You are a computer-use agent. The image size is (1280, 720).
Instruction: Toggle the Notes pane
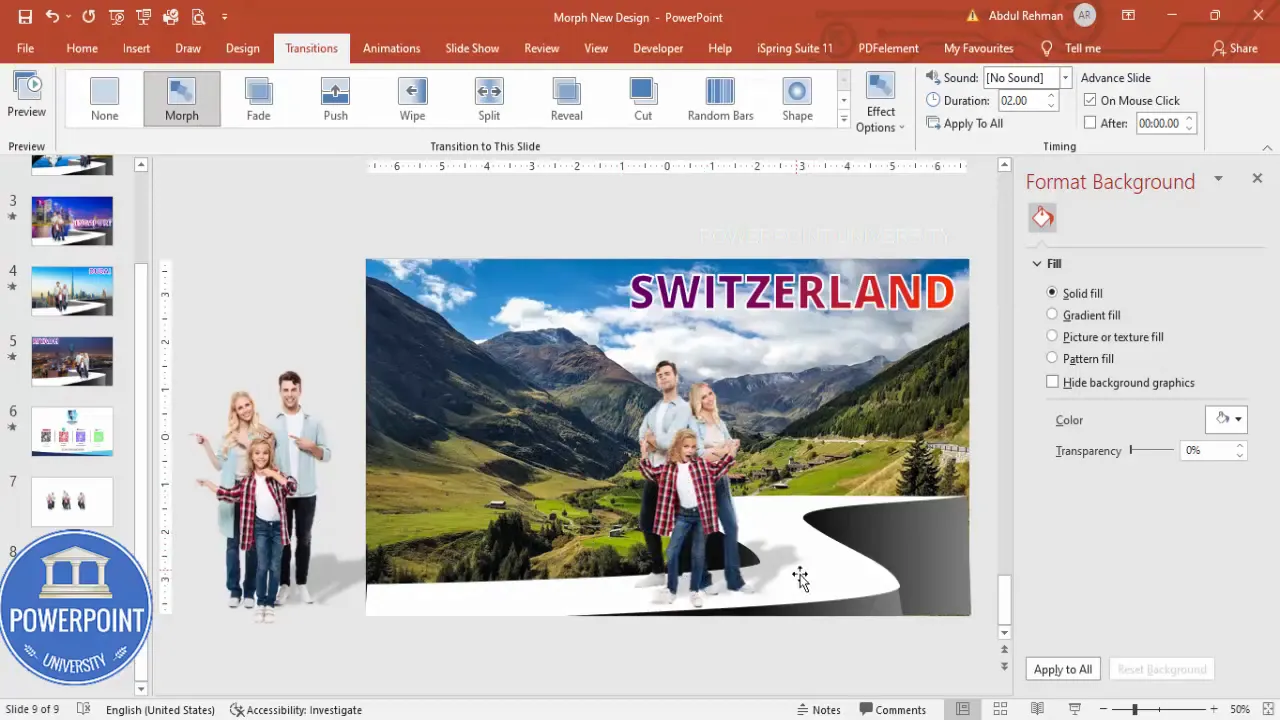coord(818,709)
